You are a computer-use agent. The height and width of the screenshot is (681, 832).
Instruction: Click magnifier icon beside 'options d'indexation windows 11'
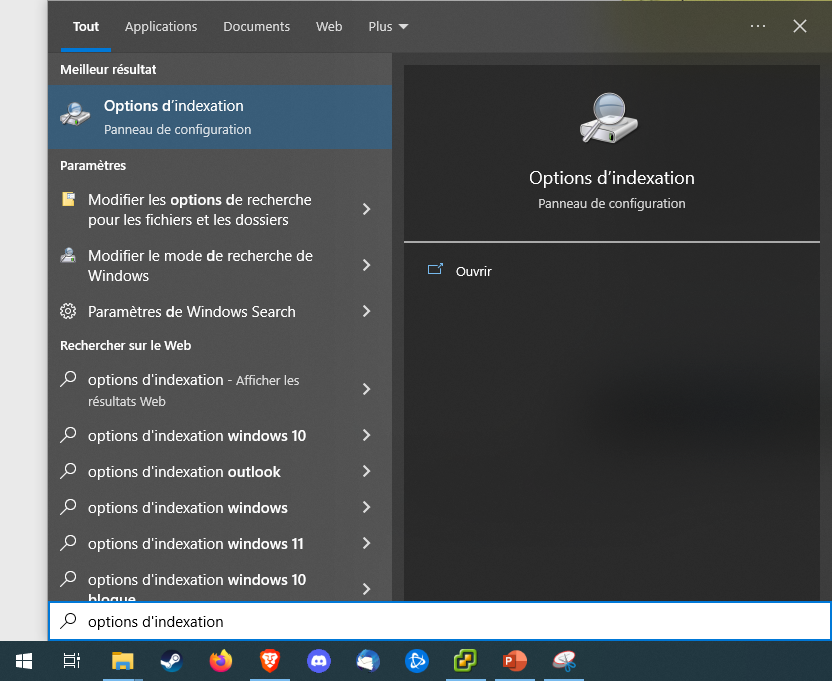point(68,543)
